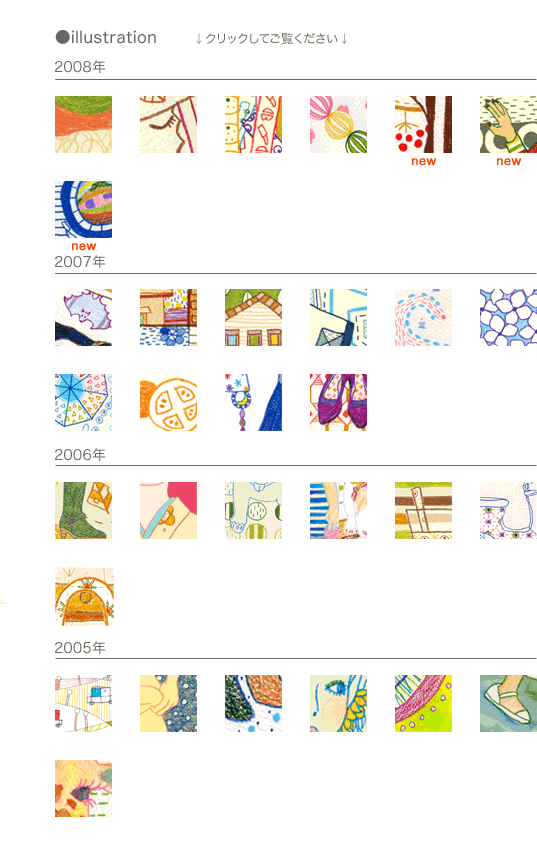Open the scooter outline illustration thumbnail

click(508, 510)
